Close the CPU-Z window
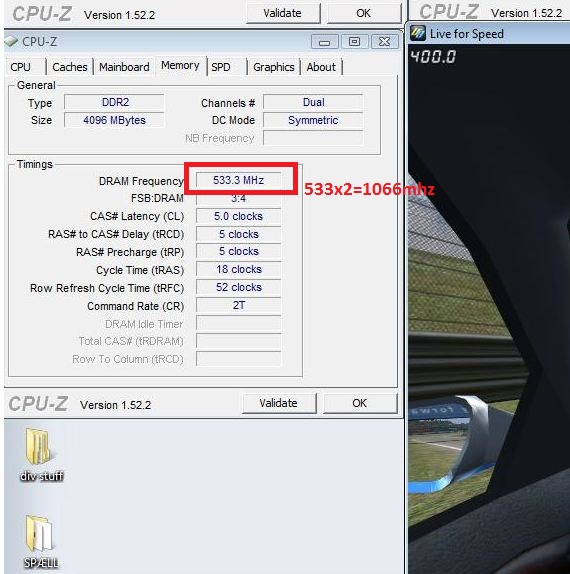This screenshot has width=570, height=574. 384,42
